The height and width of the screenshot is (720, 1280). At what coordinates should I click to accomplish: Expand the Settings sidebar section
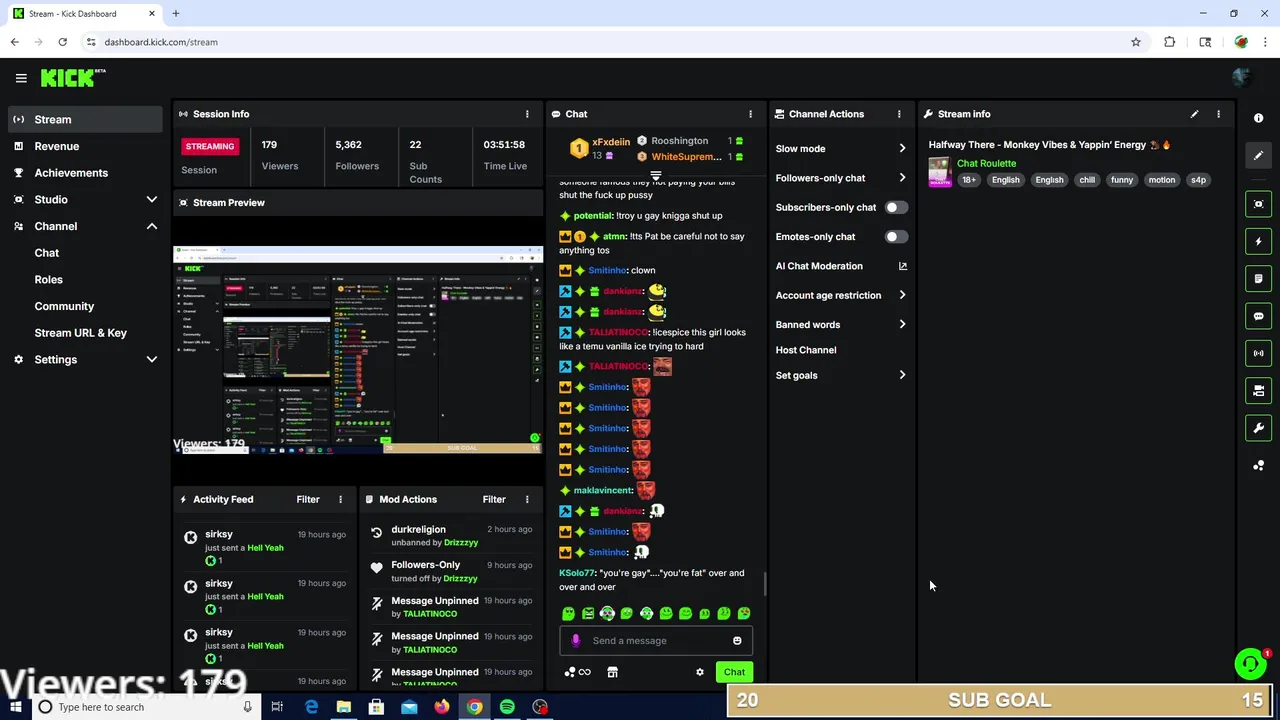(x=152, y=360)
